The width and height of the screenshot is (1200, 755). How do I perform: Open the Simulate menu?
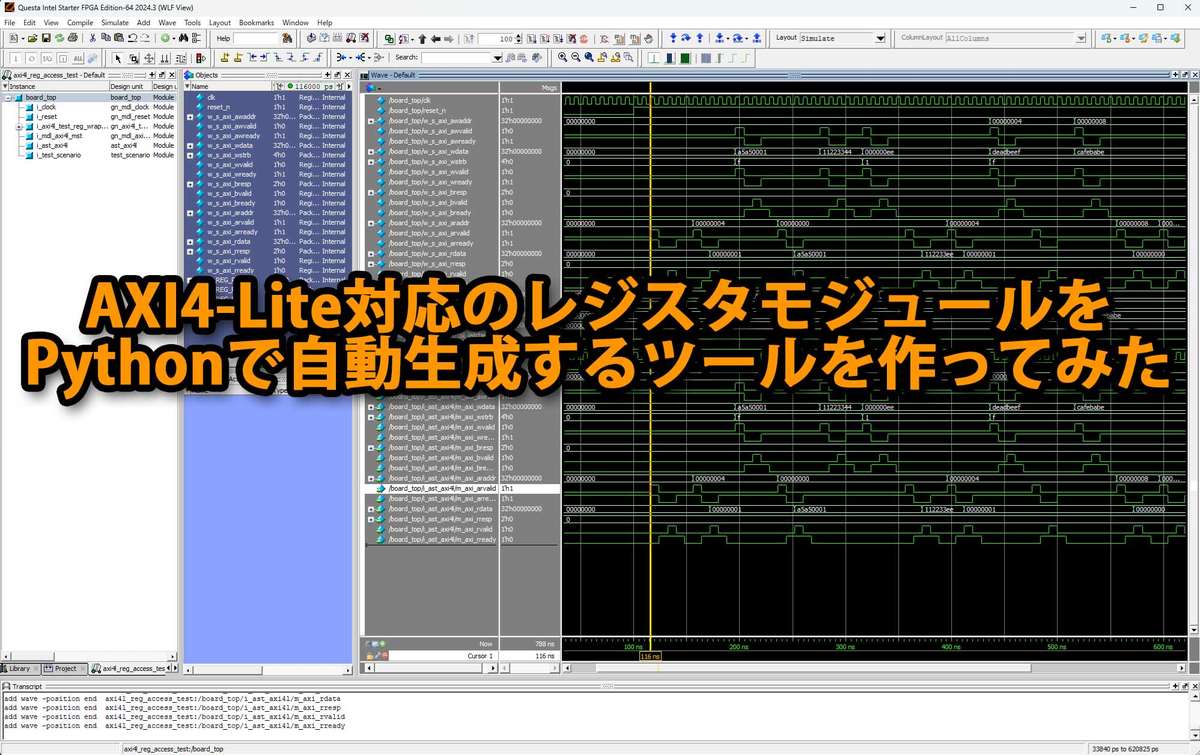114,22
